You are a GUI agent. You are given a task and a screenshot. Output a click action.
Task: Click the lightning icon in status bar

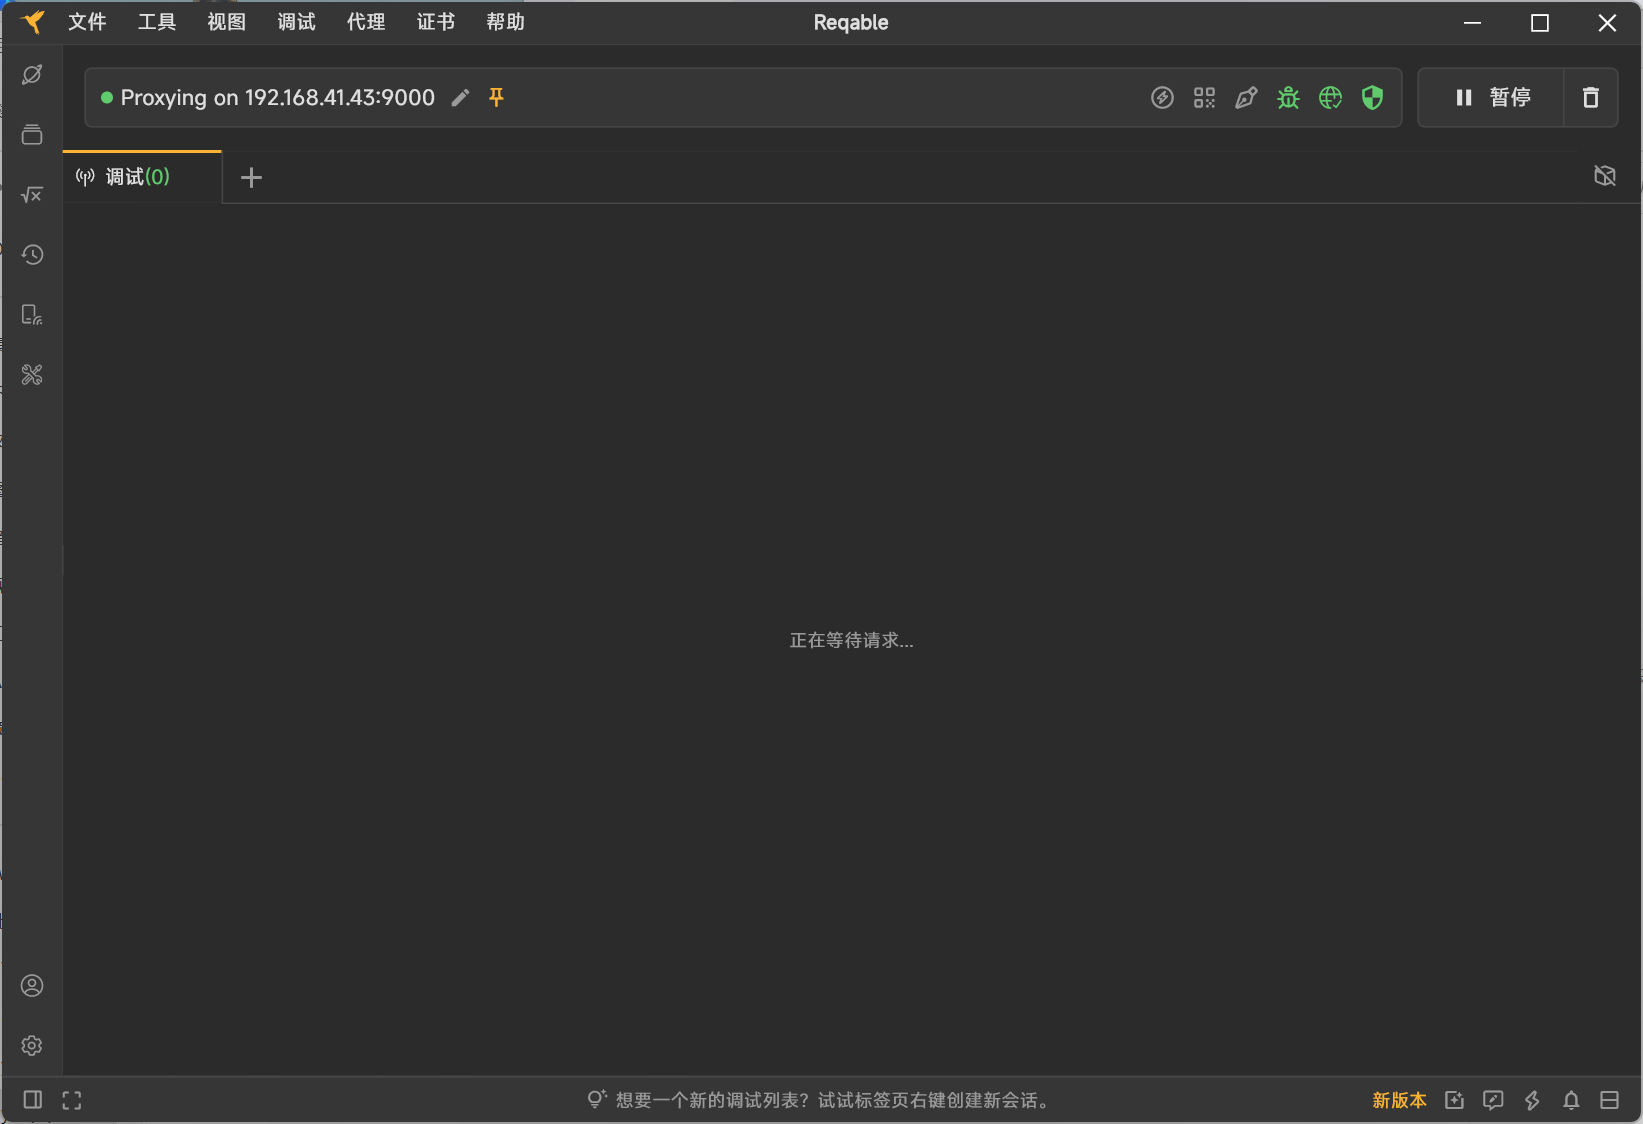click(1532, 1100)
